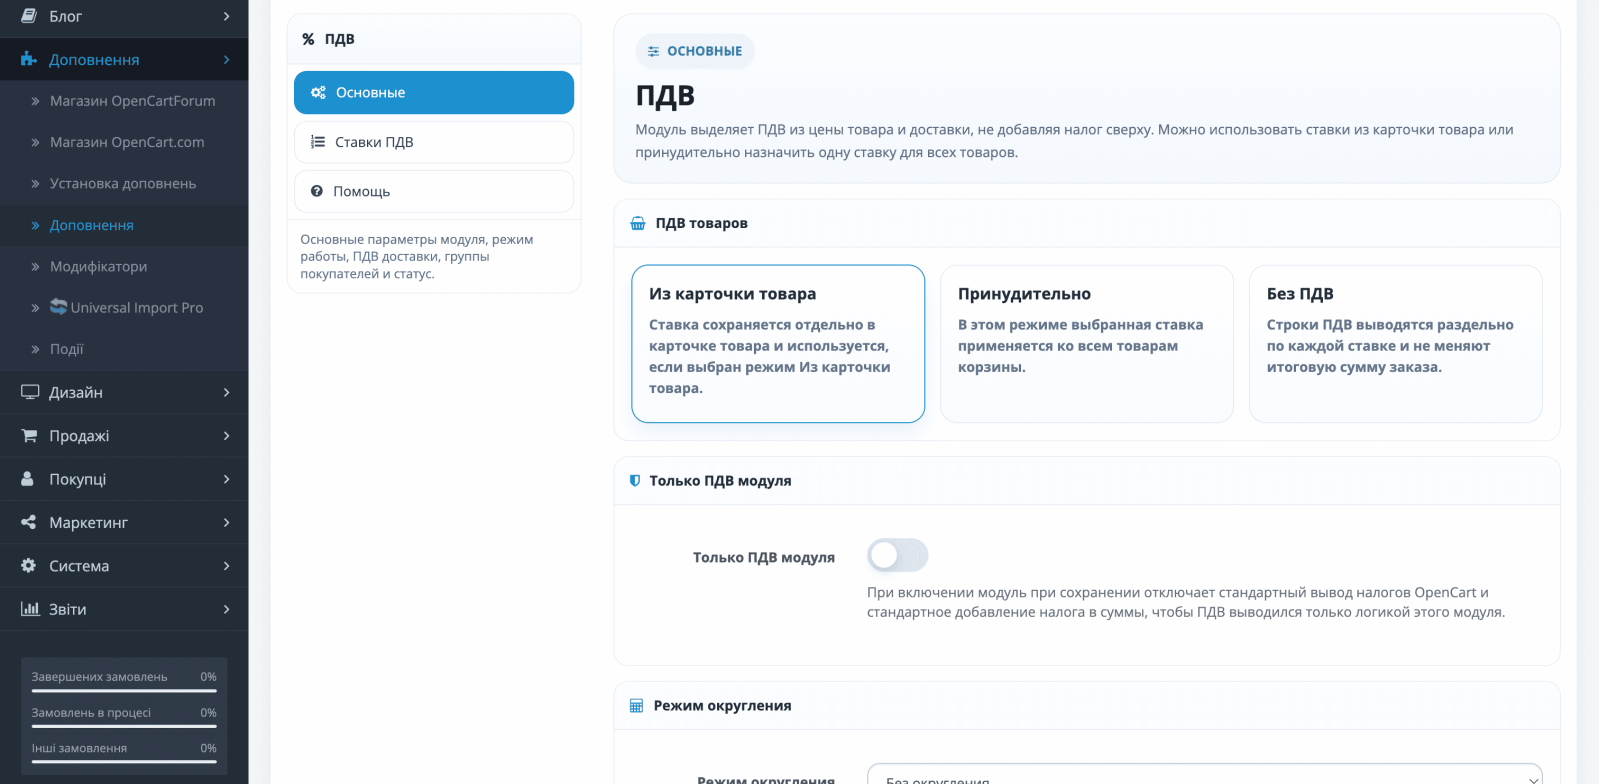
Task: Click the Дизайн monitor icon
Action: pyautogui.click(x=30, y=392)
